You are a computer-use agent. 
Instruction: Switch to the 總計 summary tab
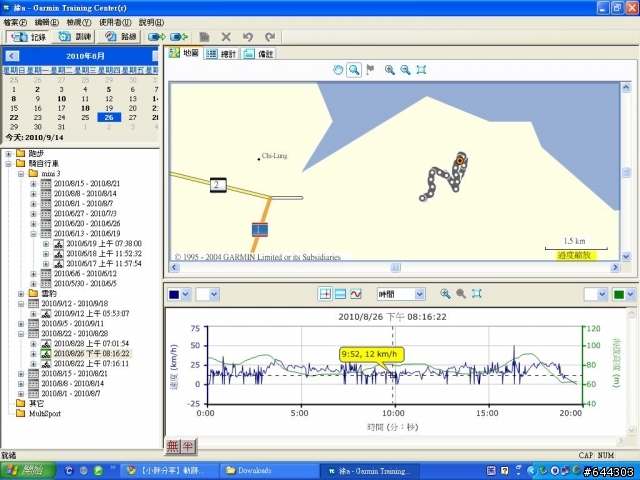point(221,53)
